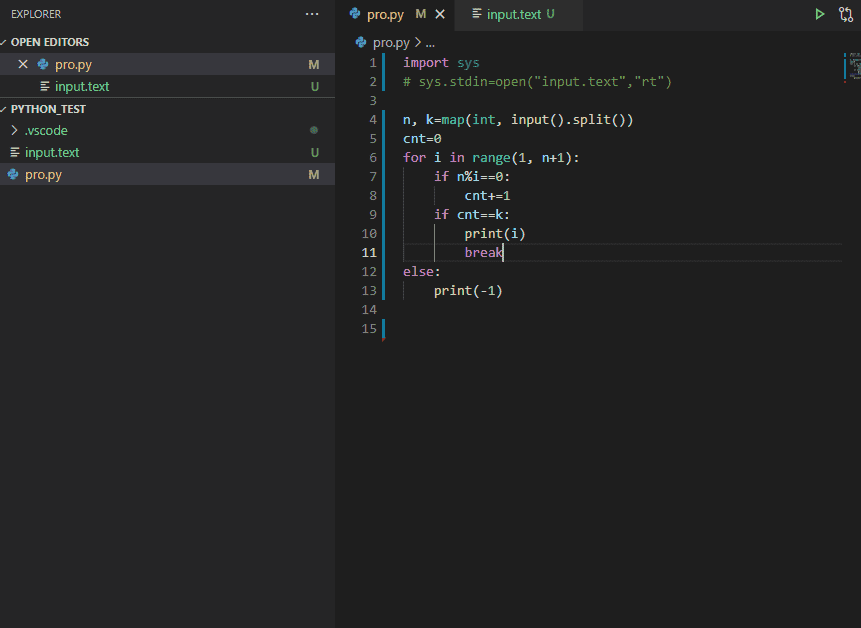Screen dimensions: 861x628
Task: Place cursor on 'import sys' code line
Action: 441,63
